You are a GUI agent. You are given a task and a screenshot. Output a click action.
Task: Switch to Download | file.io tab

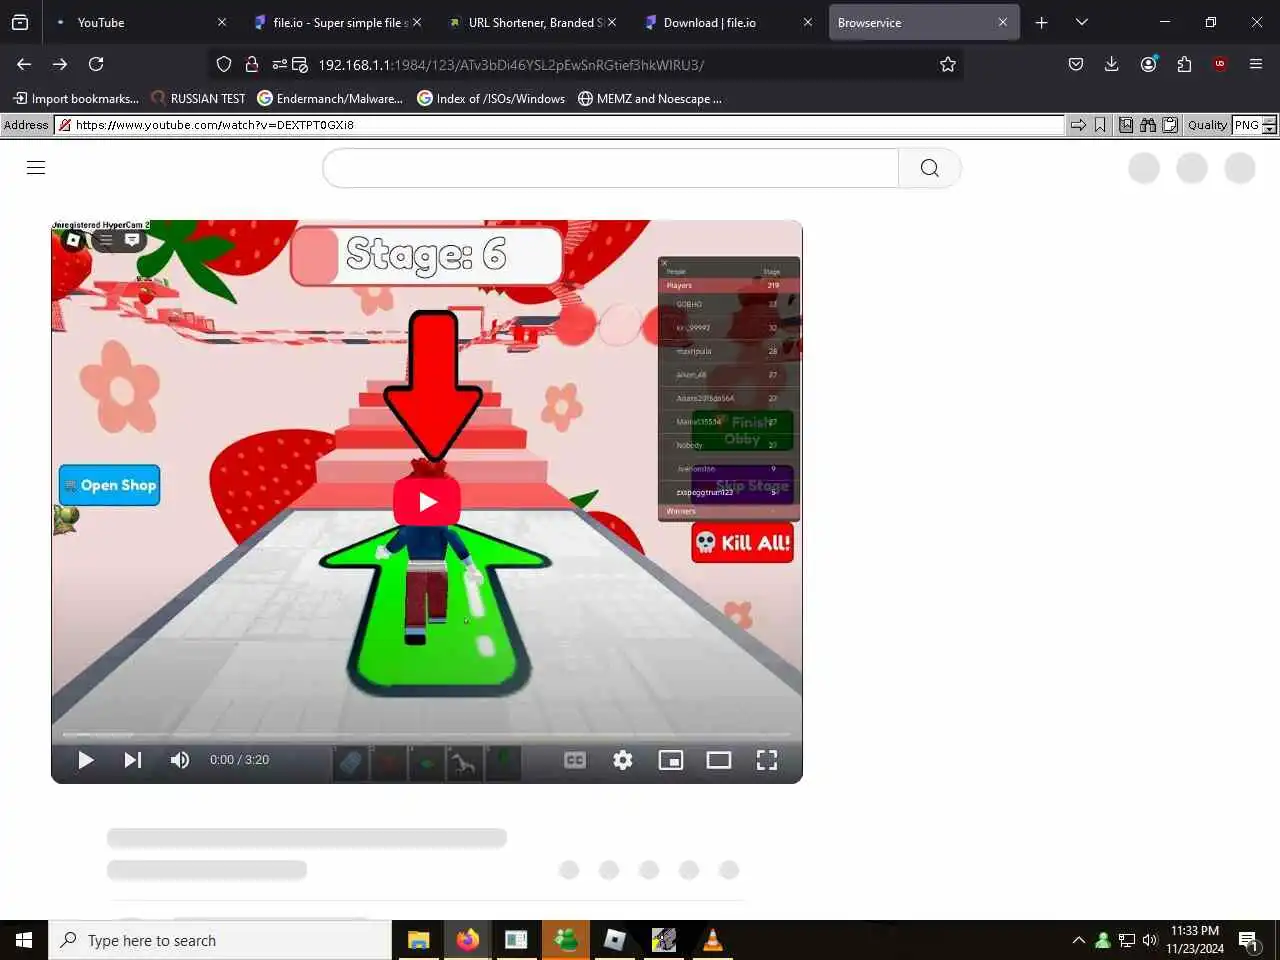click(727, 22)
